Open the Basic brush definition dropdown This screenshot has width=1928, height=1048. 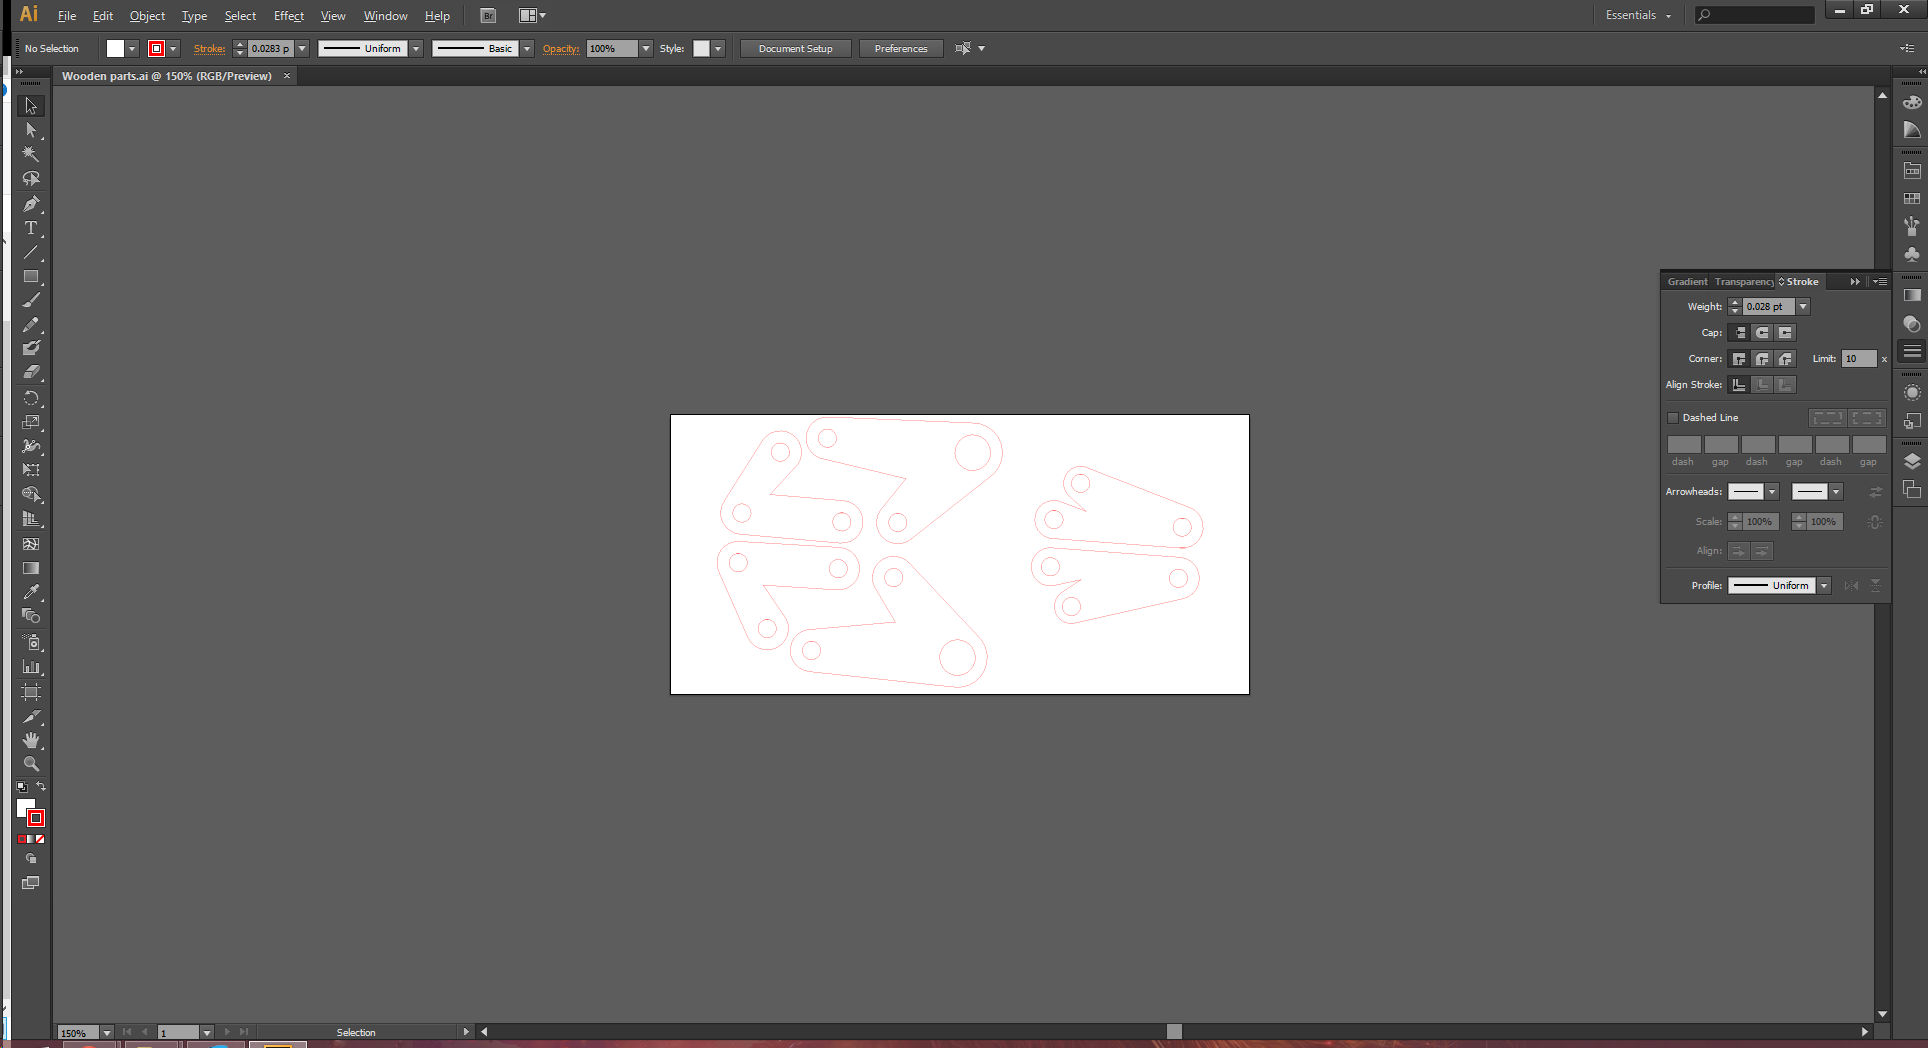527,49
